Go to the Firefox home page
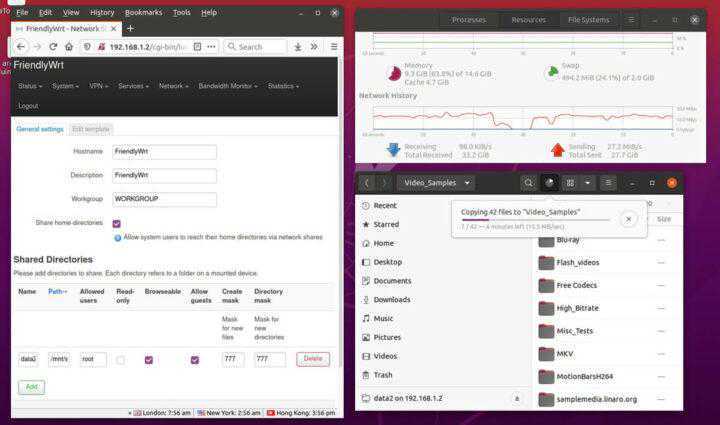 pyautogui.click(x=71, y=46)
